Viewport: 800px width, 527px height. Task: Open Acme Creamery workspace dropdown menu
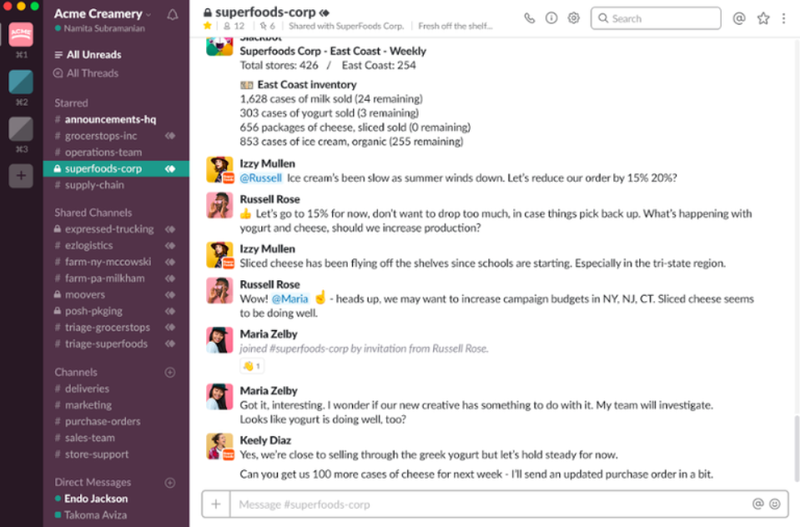[103, 14]
